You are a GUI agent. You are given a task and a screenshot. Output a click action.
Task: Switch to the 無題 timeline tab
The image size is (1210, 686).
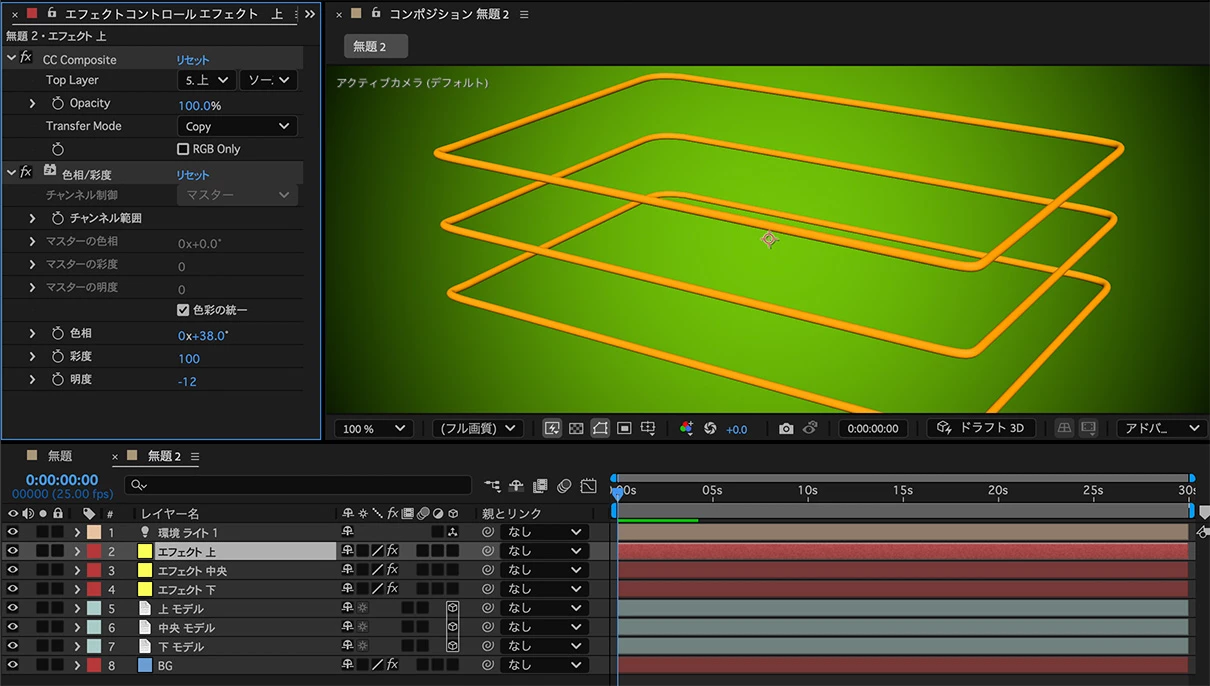[x=59, y=456]
